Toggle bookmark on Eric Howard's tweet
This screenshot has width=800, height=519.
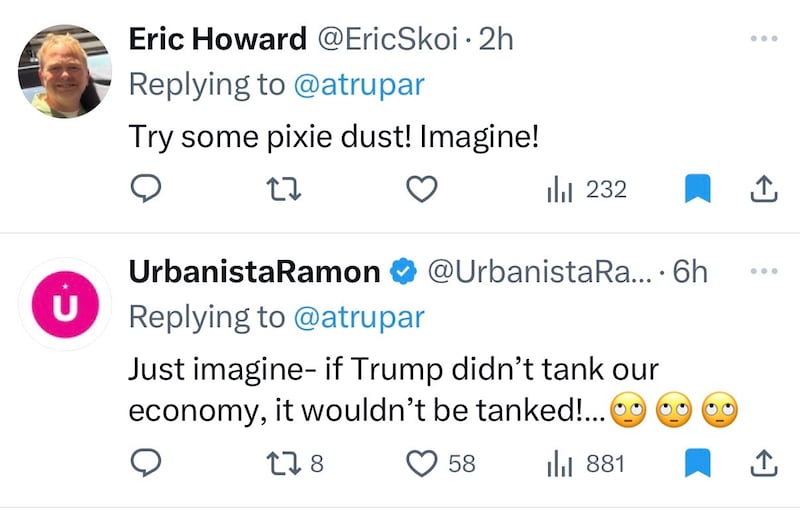697,188
